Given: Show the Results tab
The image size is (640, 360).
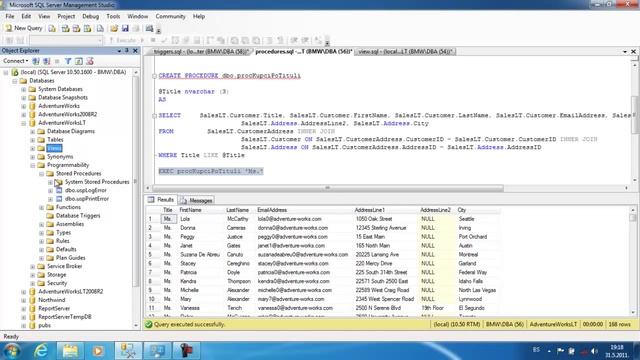Looking at the screenshot, I should [x=161, y=200].
